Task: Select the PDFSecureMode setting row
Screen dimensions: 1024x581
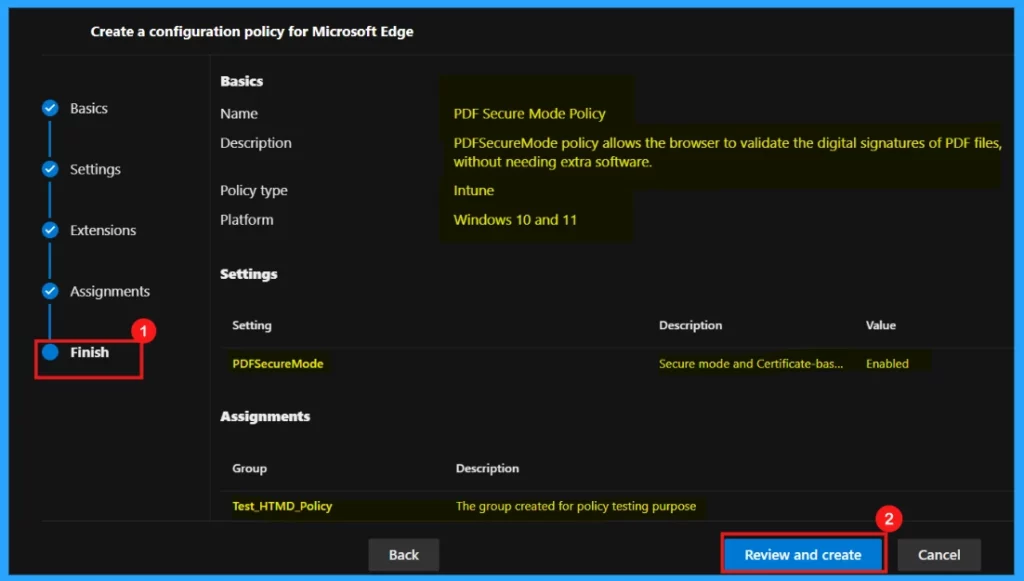Action: 616,364
